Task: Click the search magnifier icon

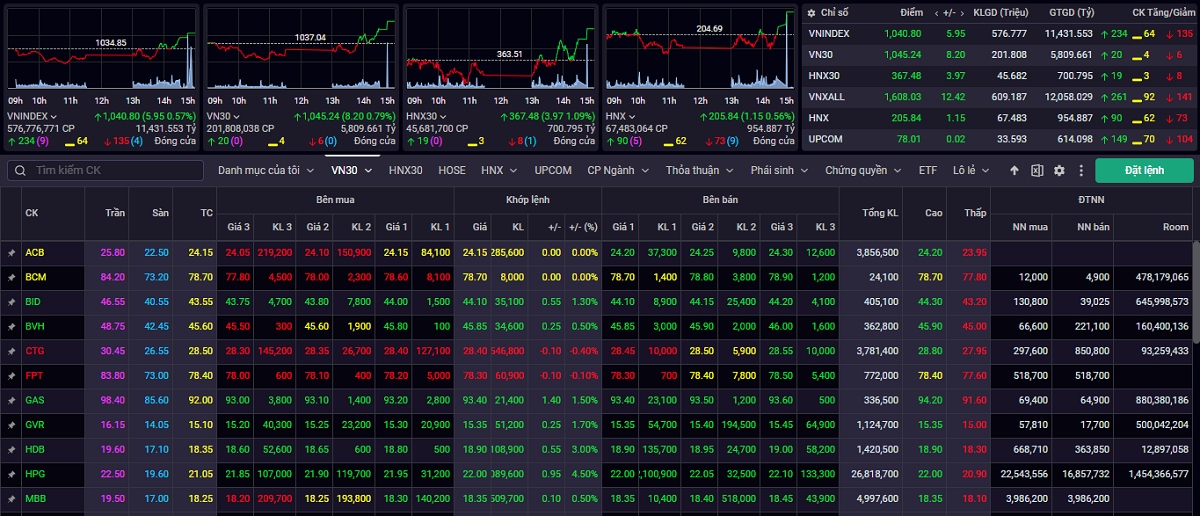Action: [20, 171]
